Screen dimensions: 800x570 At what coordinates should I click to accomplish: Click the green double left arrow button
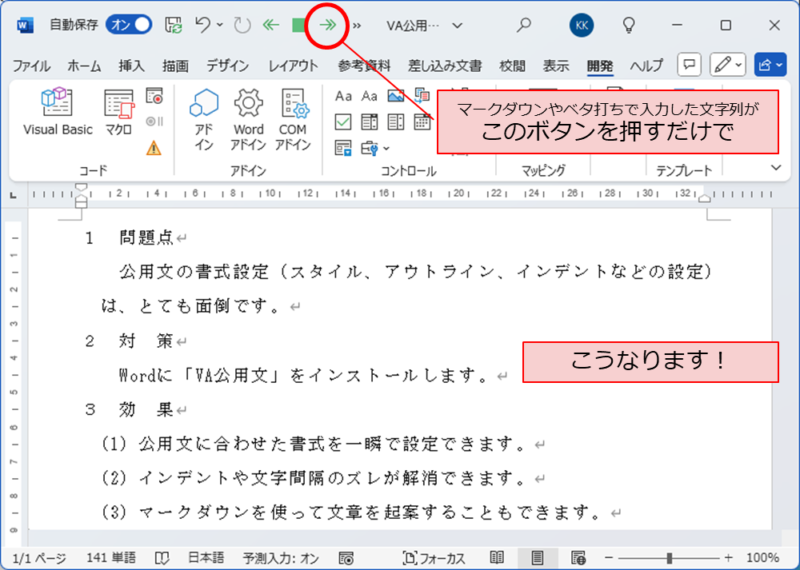tap(271, 25)
